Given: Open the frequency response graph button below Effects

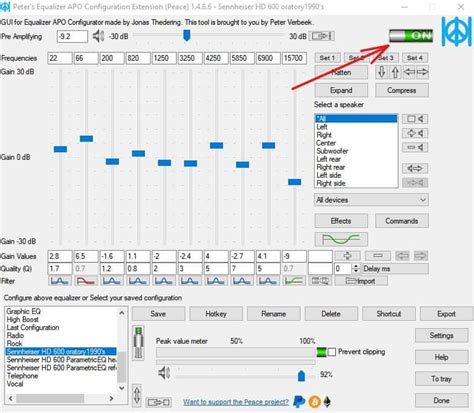Looking at the screenshot, I should 341,239.
